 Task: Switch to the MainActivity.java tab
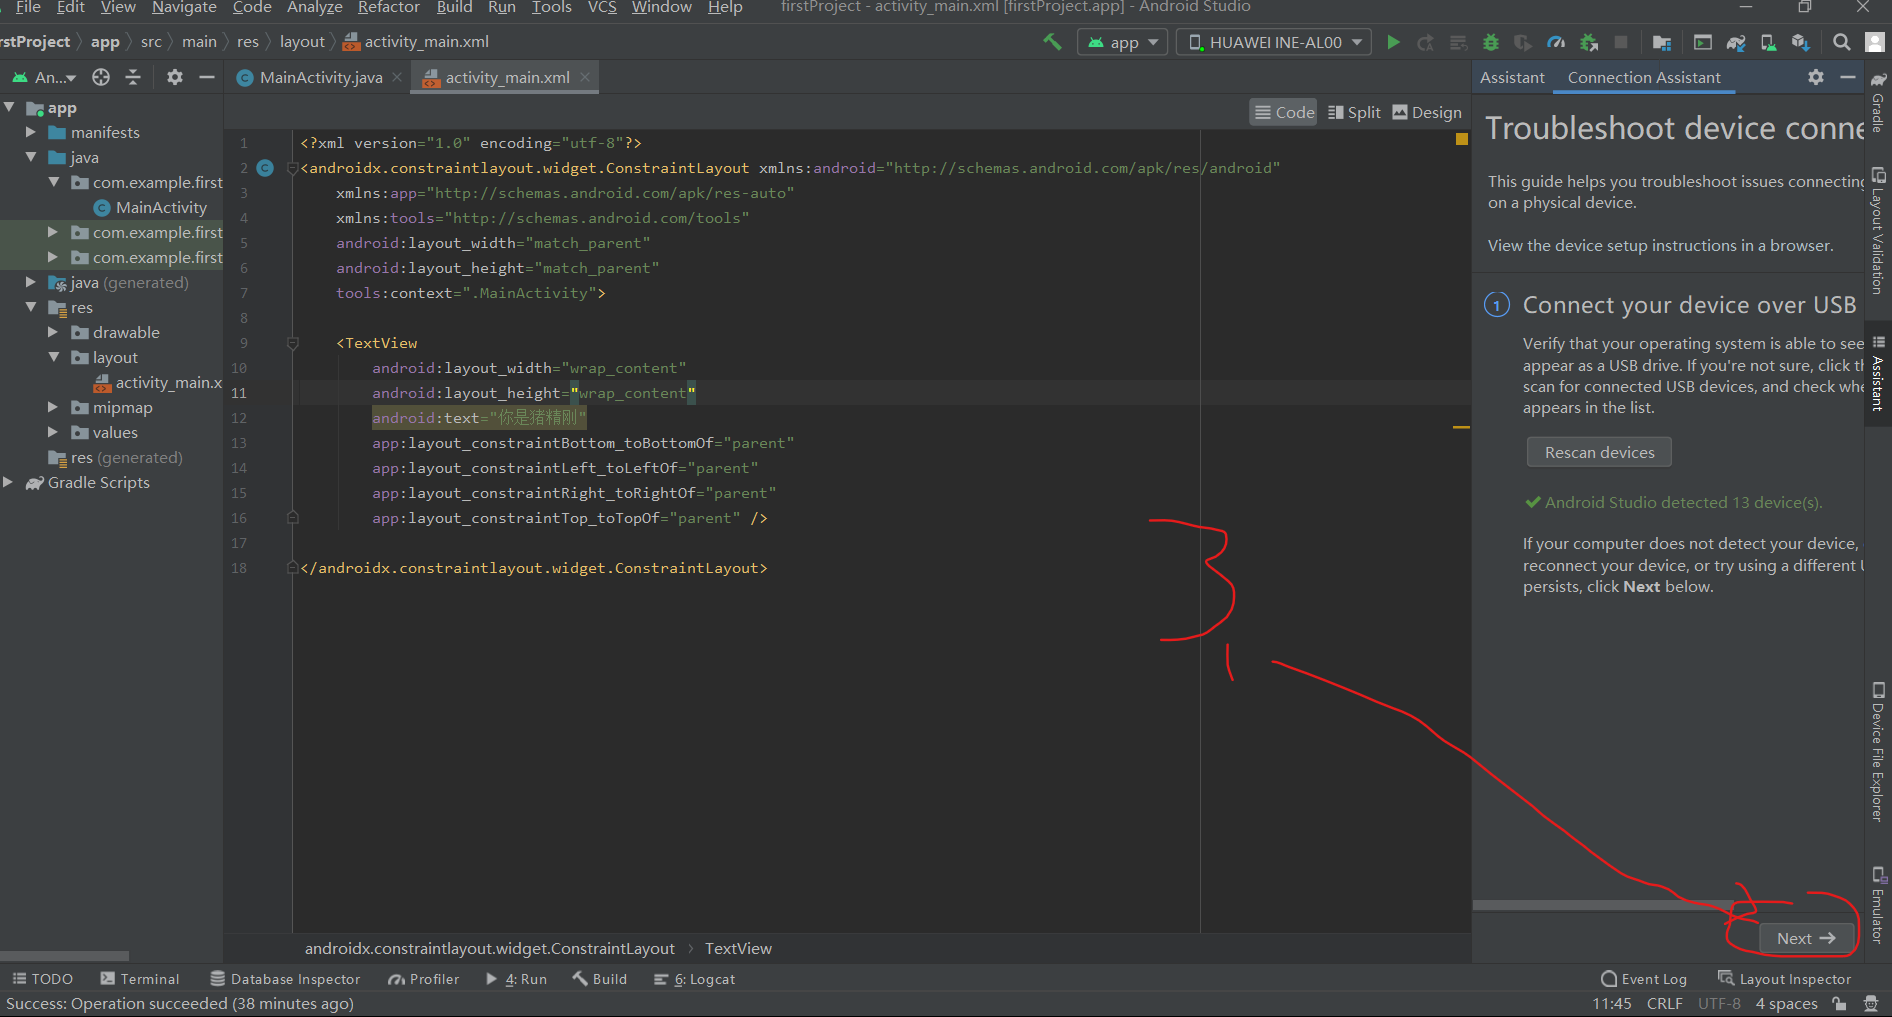tap(318, 76)
